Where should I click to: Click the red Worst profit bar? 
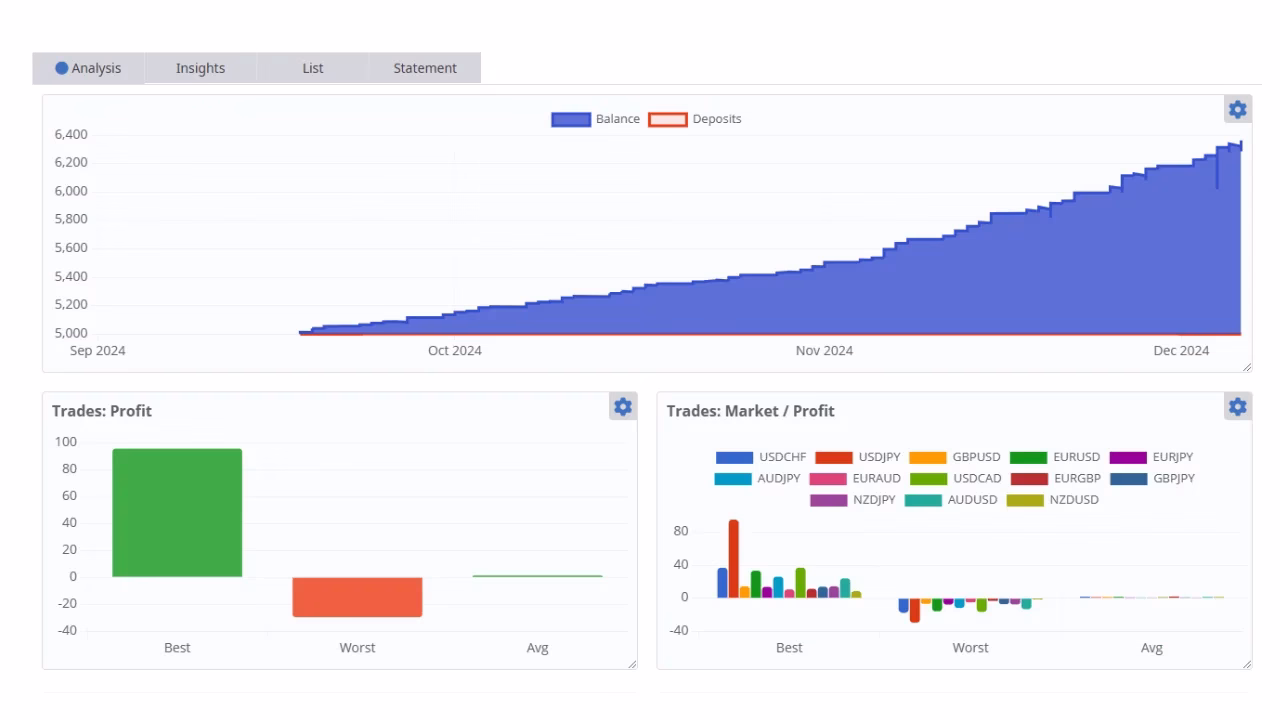pos(357,597)
